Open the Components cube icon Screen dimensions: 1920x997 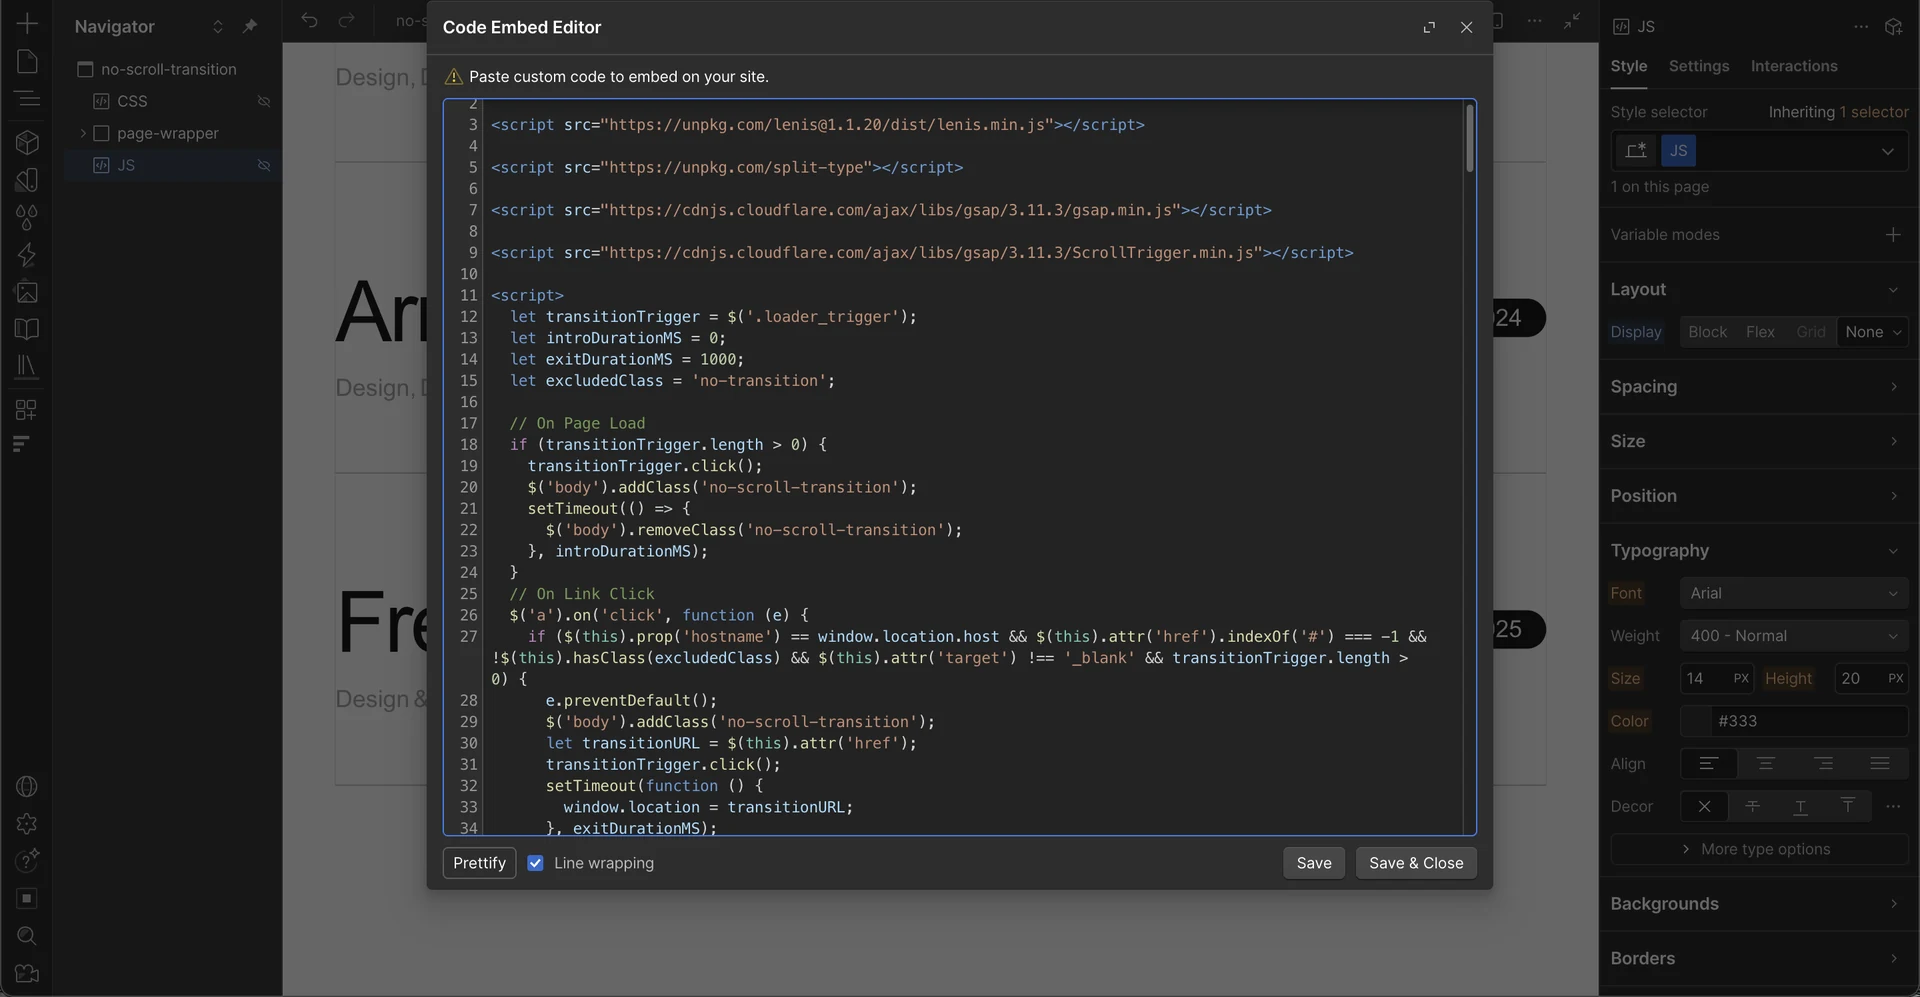[27, 142]
